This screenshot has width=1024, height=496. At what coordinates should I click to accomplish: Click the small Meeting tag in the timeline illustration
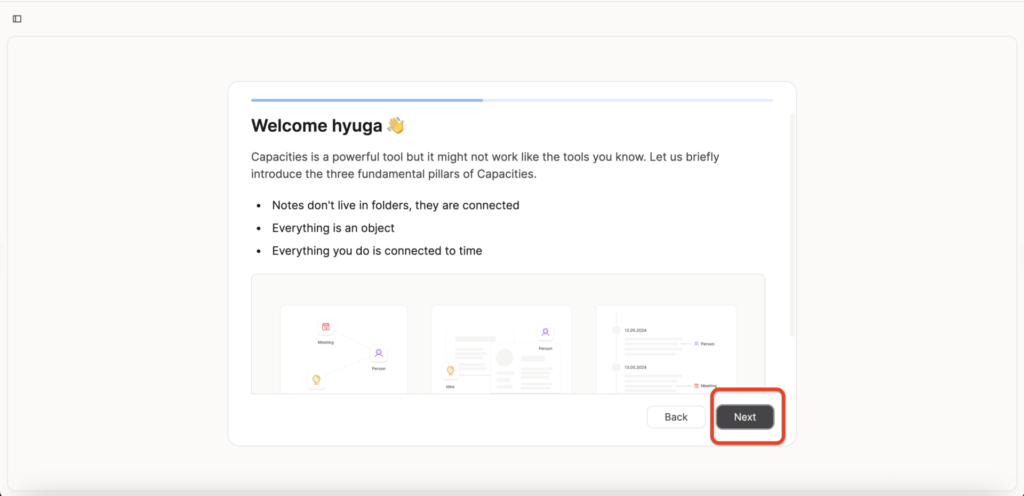coord(704,385)
